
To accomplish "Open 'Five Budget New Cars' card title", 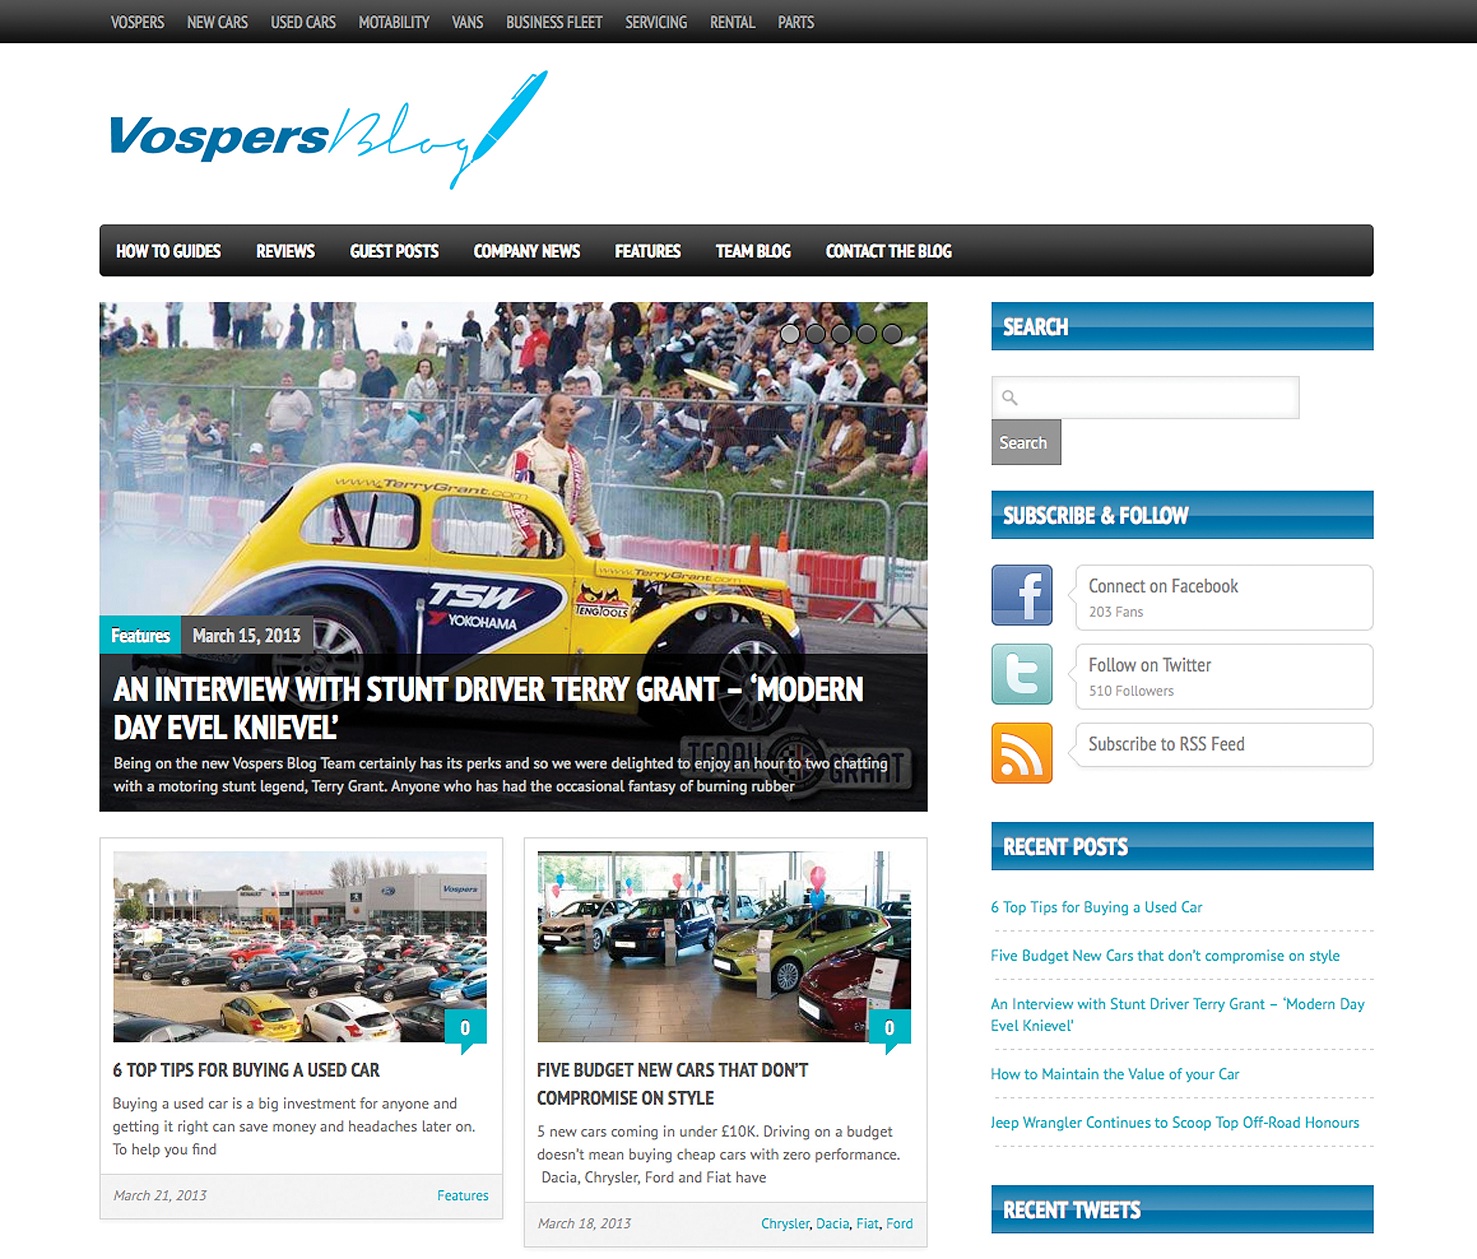I will [x=672, y=1084].
